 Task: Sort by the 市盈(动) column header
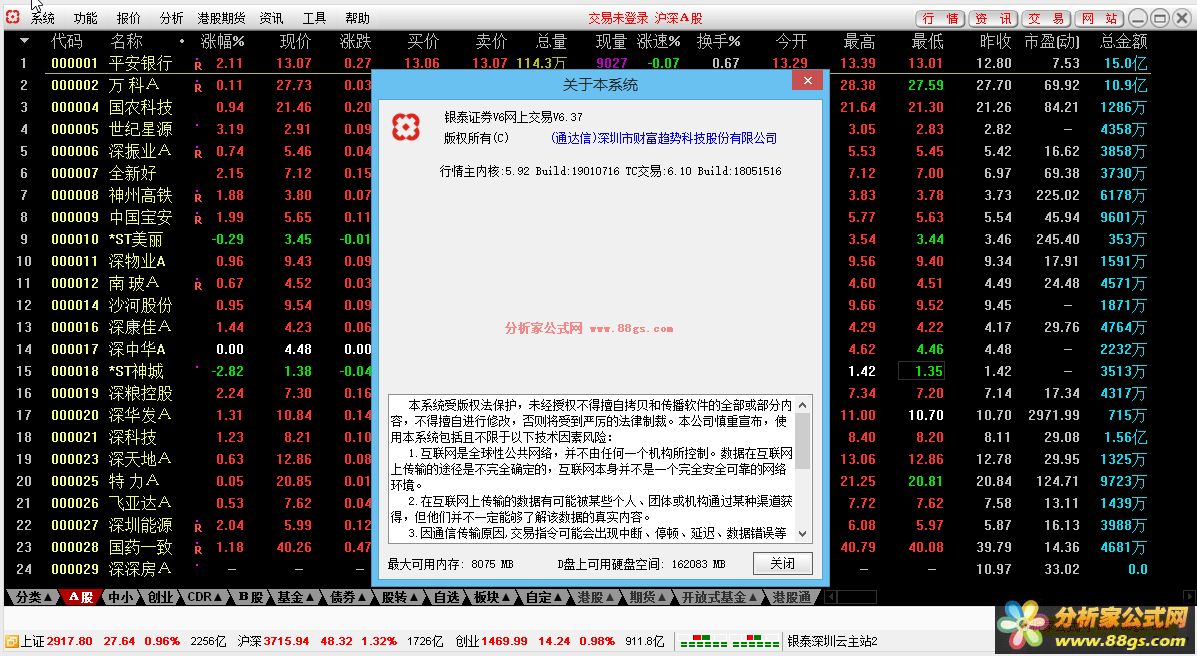click(1052, 41)
